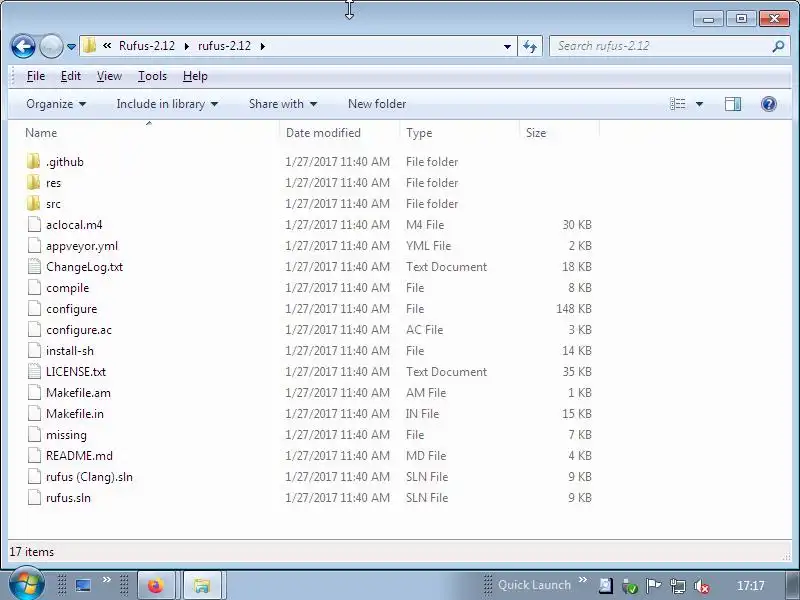Click the 17:17 taskbar clock
The width and height of the screenshot is (800, 600).
(x=751, y=586)
